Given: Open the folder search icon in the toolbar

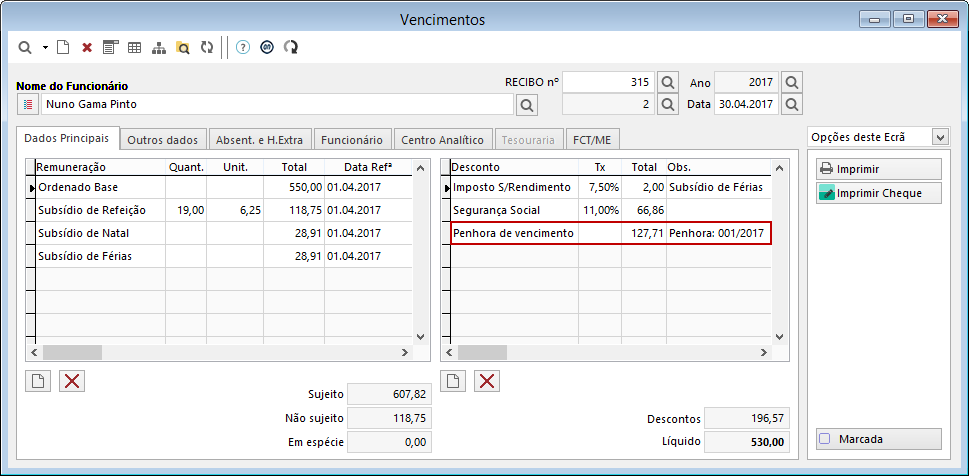Looking at the screenshot, I should 182,47.
